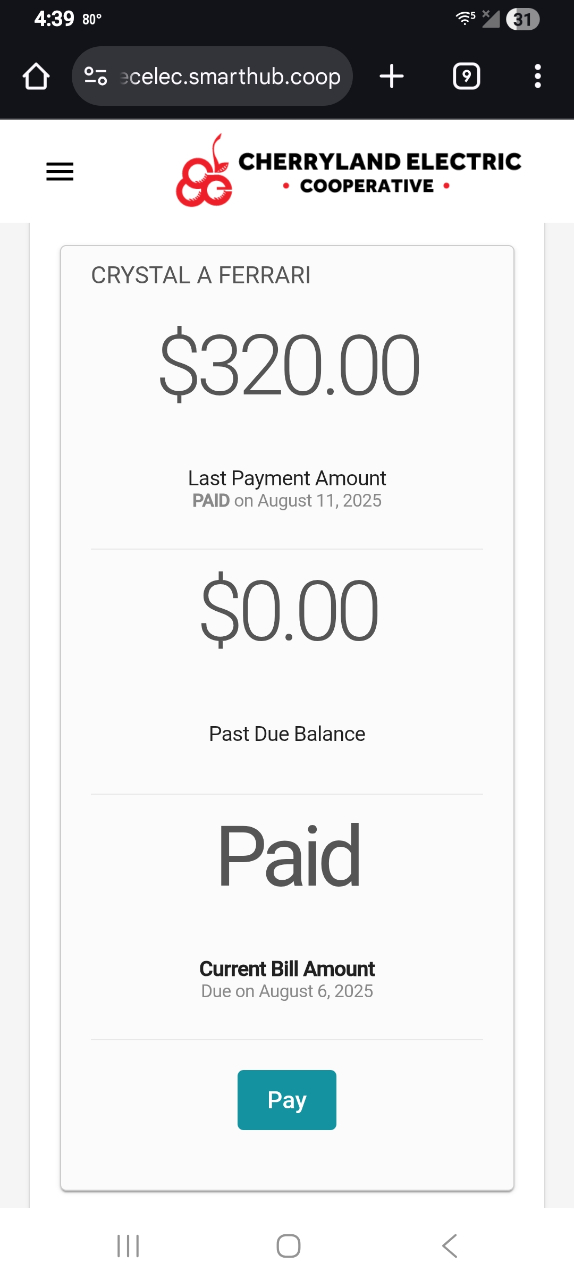The width and height of the screenshot is (574, 1280).
Task: Open the browser three-dot overflow menu
Action: pyautogui.click(x=538, y=76)
